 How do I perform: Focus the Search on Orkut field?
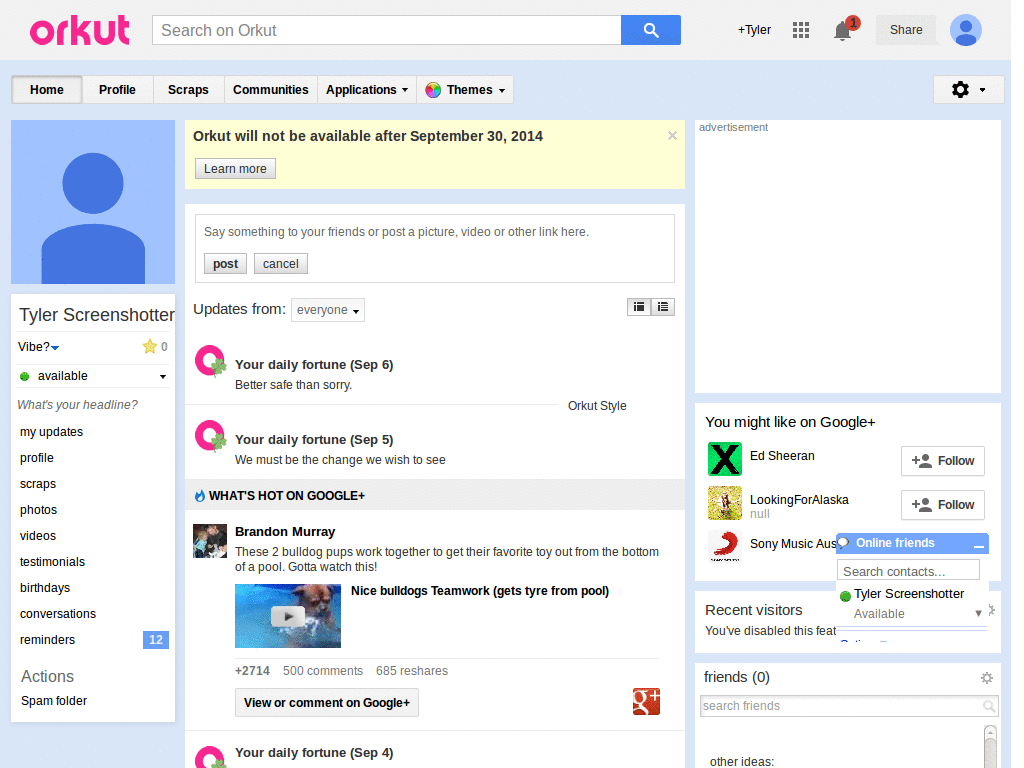(387, 30)
